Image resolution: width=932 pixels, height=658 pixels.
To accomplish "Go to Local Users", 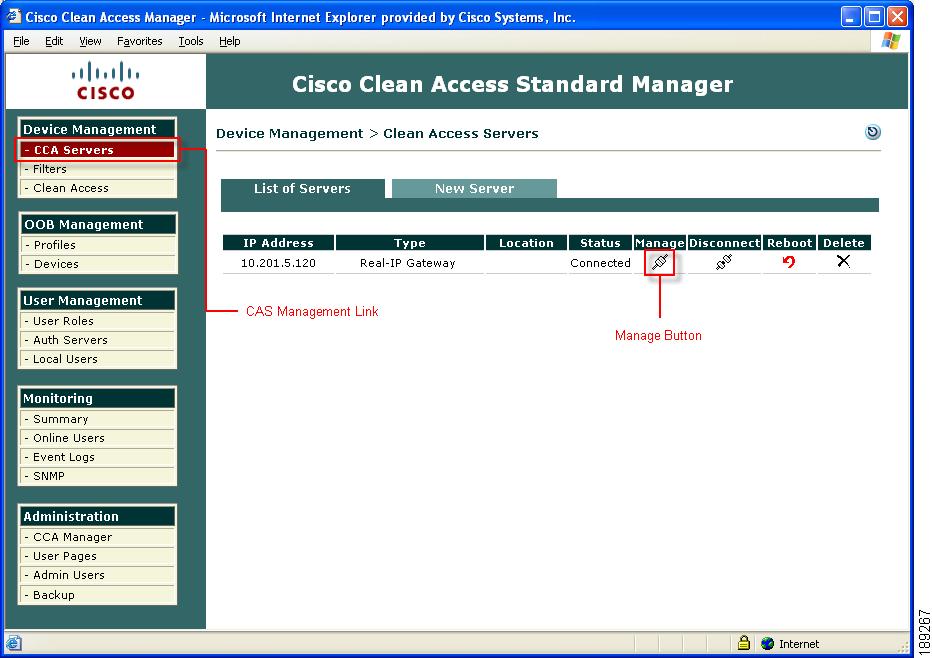I will (x=97, y=359).
